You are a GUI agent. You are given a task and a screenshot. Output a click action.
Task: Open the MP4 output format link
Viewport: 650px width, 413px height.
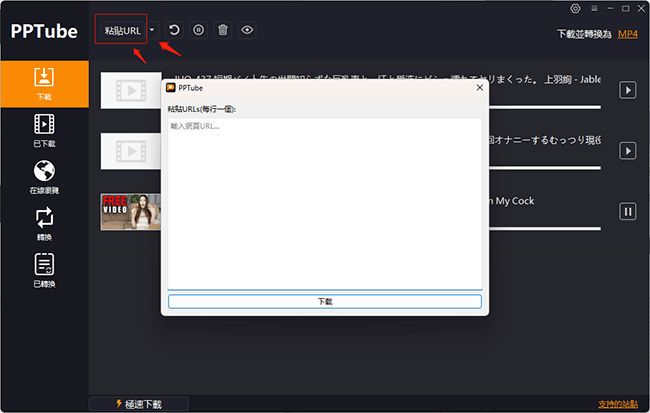(628, 34)
